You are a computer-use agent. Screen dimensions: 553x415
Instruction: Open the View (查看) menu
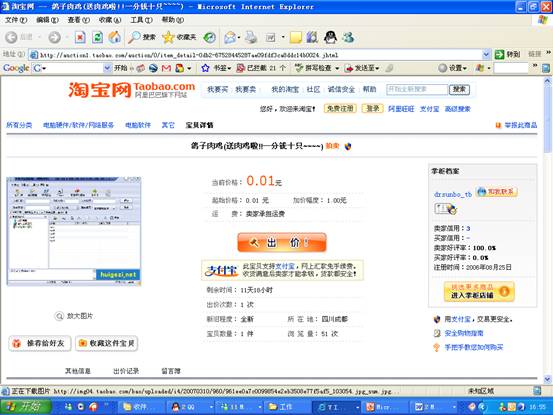tap(79, 20)
